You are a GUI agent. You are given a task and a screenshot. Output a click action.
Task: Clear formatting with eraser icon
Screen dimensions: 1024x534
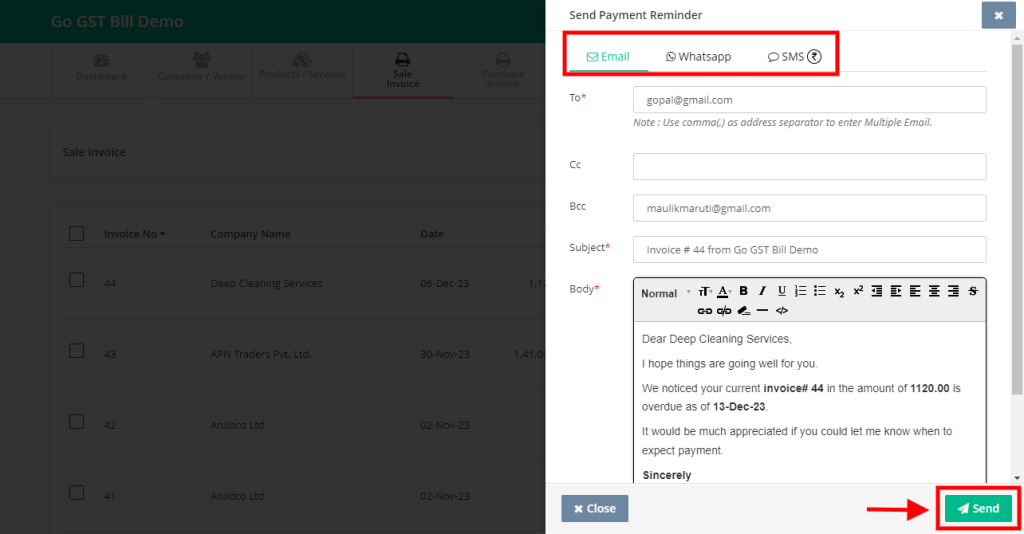[743, 311]
